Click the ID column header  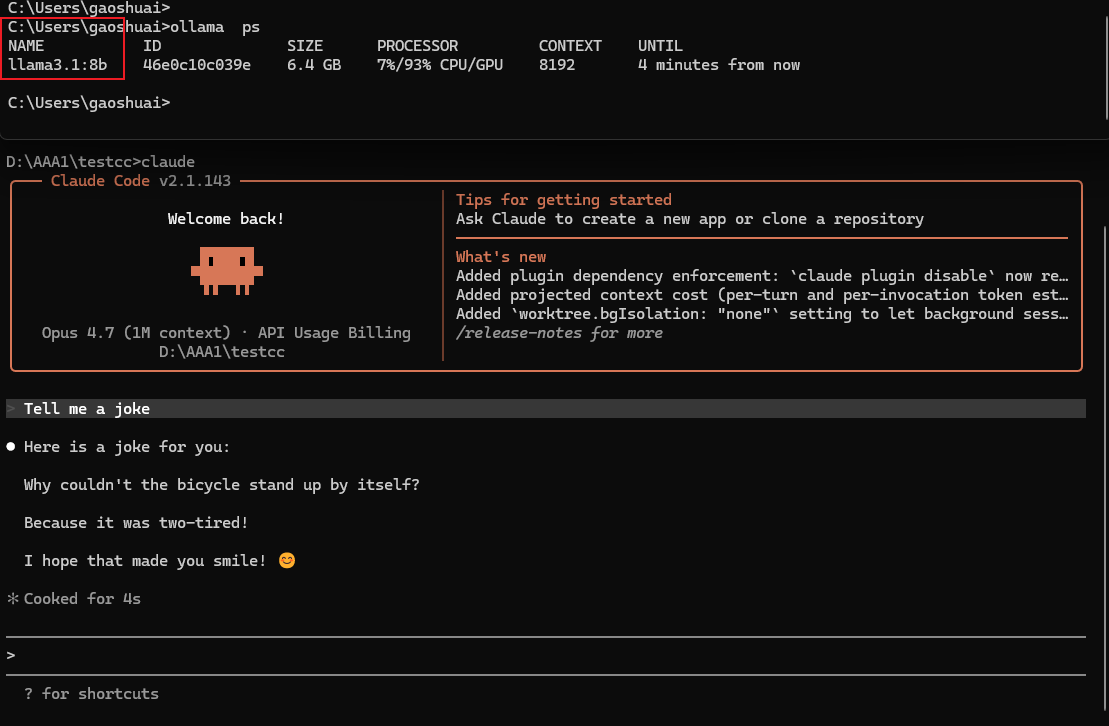pyautogui.click(x=152, y=46)
